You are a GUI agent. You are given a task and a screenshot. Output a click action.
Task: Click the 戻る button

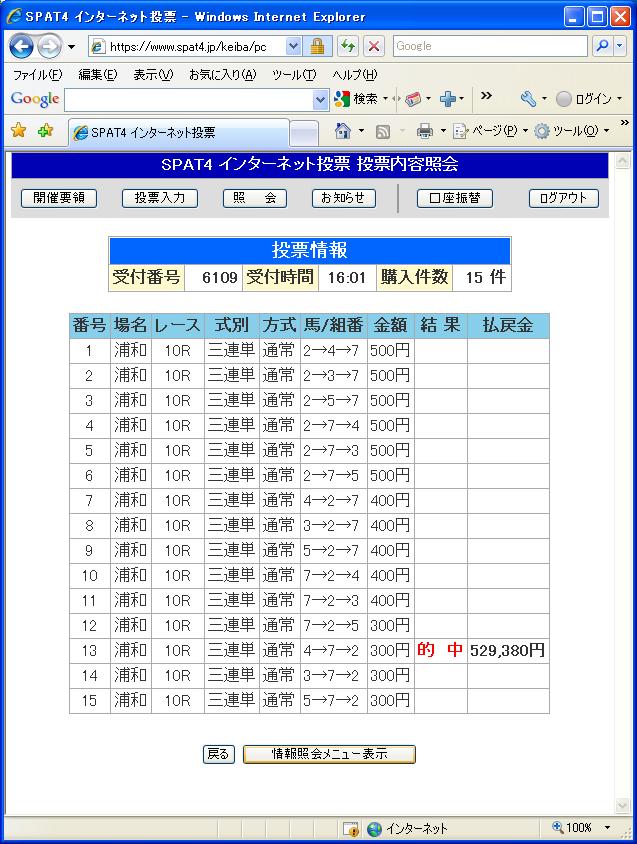coord(219,754)
